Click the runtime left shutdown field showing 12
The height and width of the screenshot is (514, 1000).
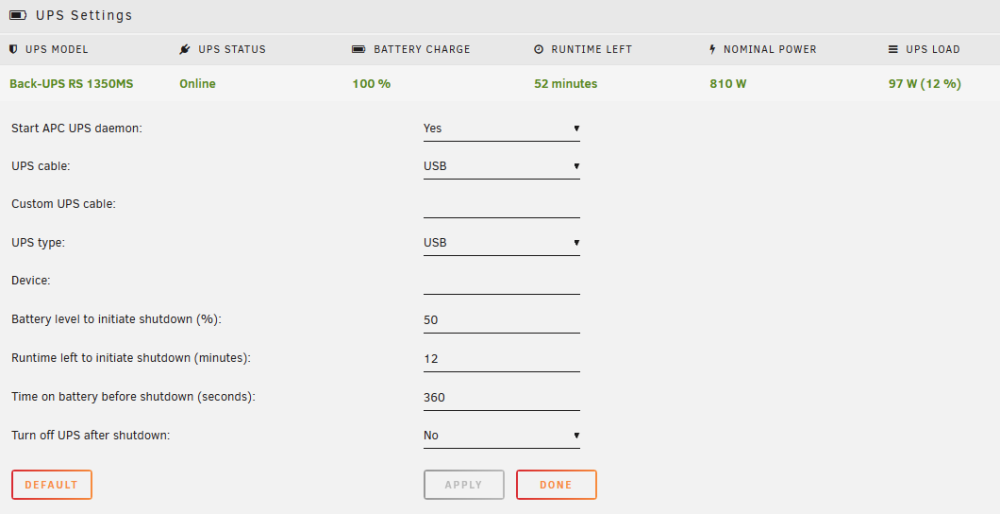(x=501, y=358)
